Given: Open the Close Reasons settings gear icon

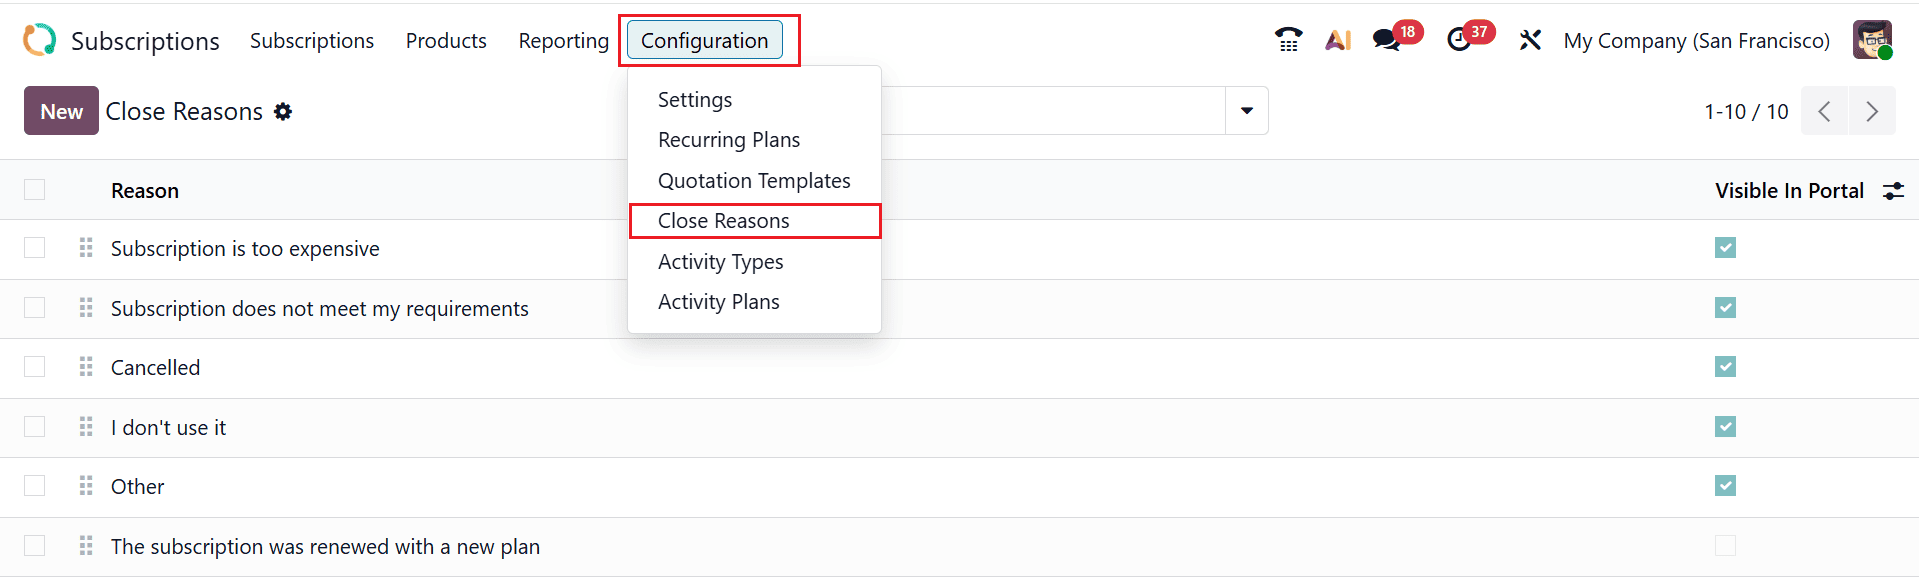Looking at the screenshot, I should (283, 111).
